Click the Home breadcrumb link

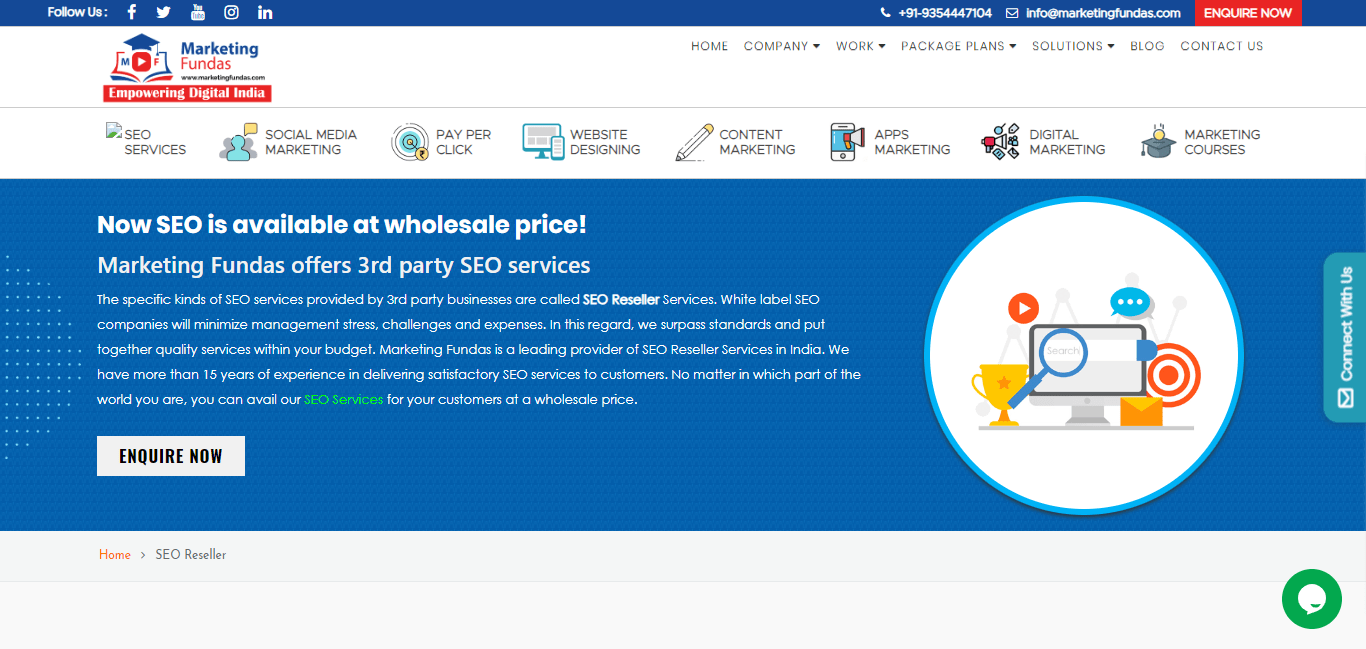[x=115, y=555]
